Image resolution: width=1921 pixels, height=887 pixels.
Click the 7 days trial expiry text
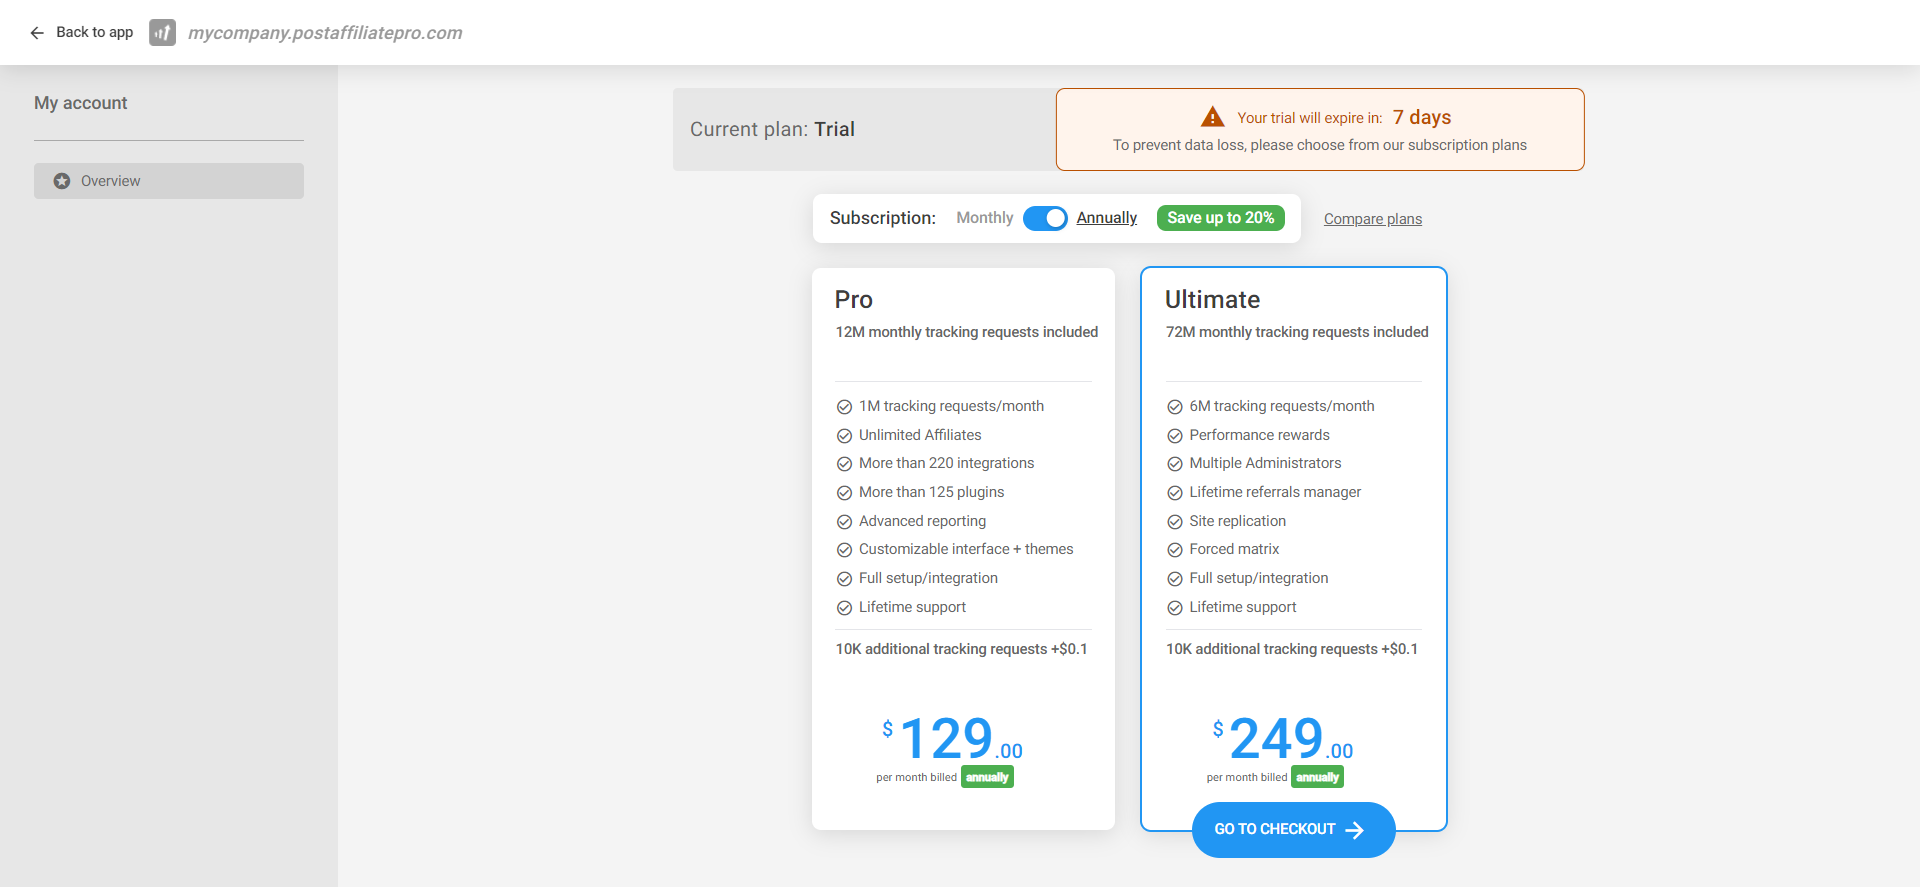click(1422, 117)
